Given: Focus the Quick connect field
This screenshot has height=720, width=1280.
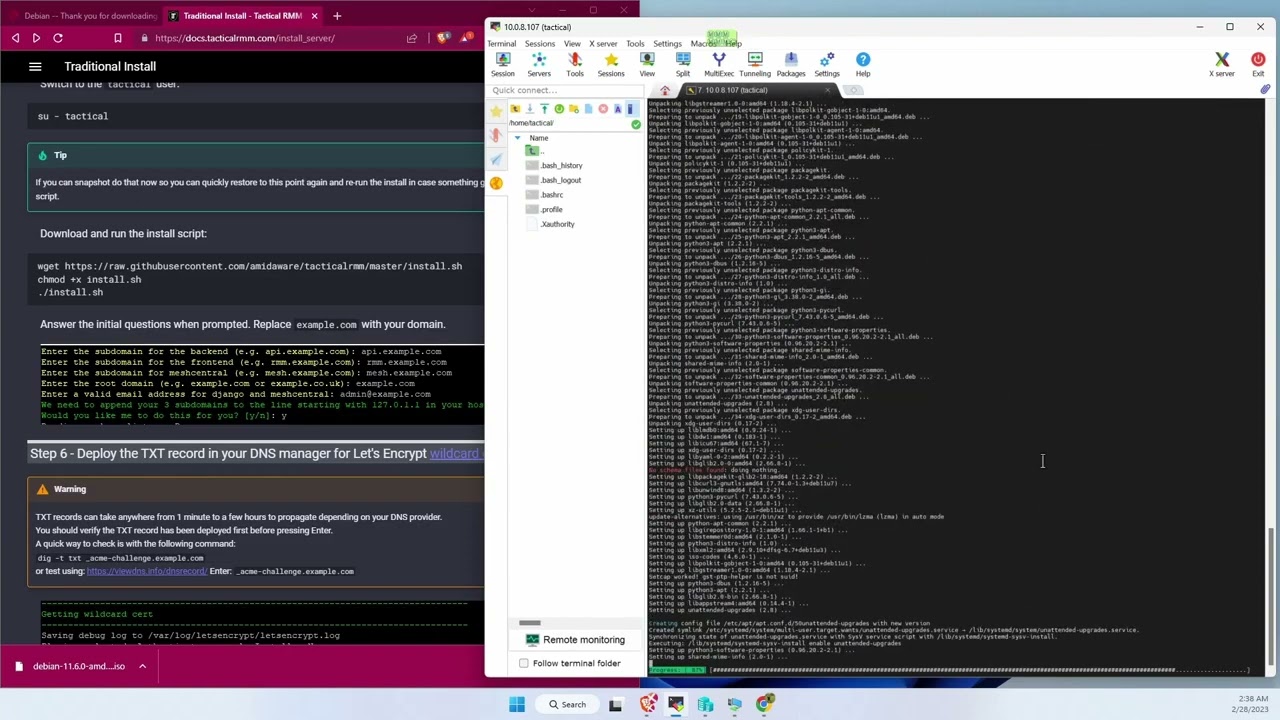Looking at the screenshot, I should pos(565,90).
